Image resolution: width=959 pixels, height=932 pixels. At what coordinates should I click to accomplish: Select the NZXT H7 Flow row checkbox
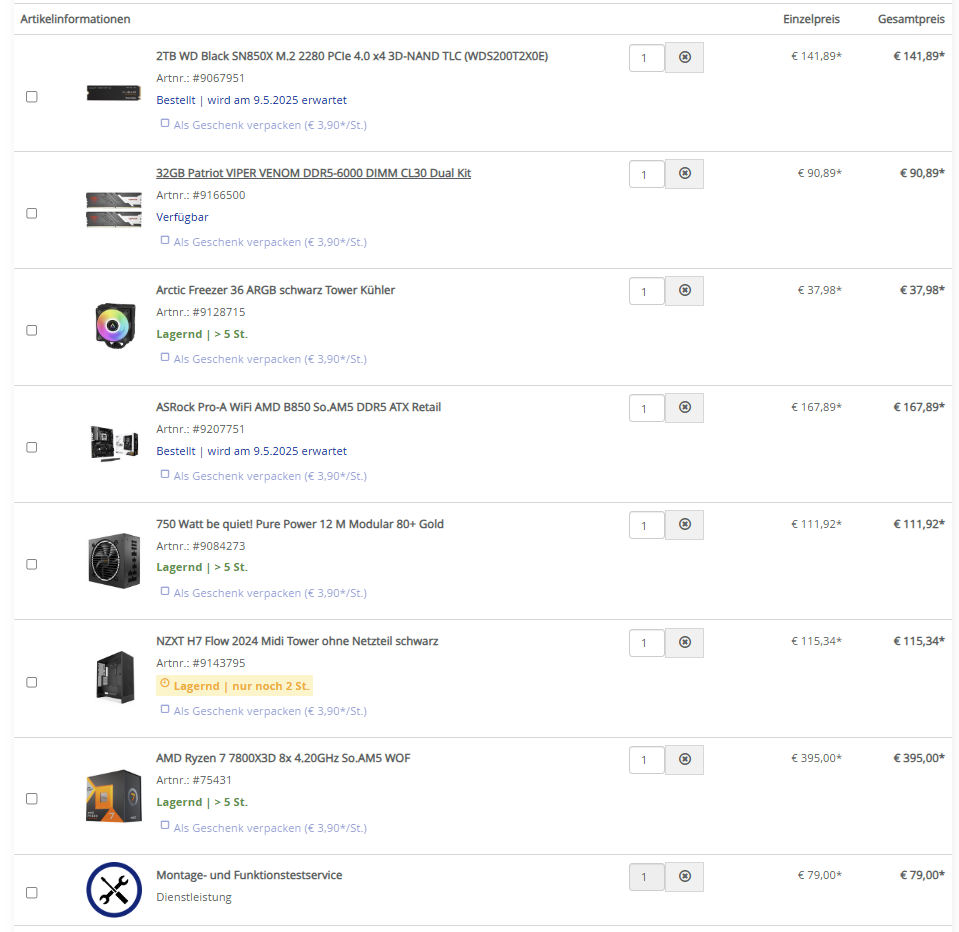click(x=32, y=682)
